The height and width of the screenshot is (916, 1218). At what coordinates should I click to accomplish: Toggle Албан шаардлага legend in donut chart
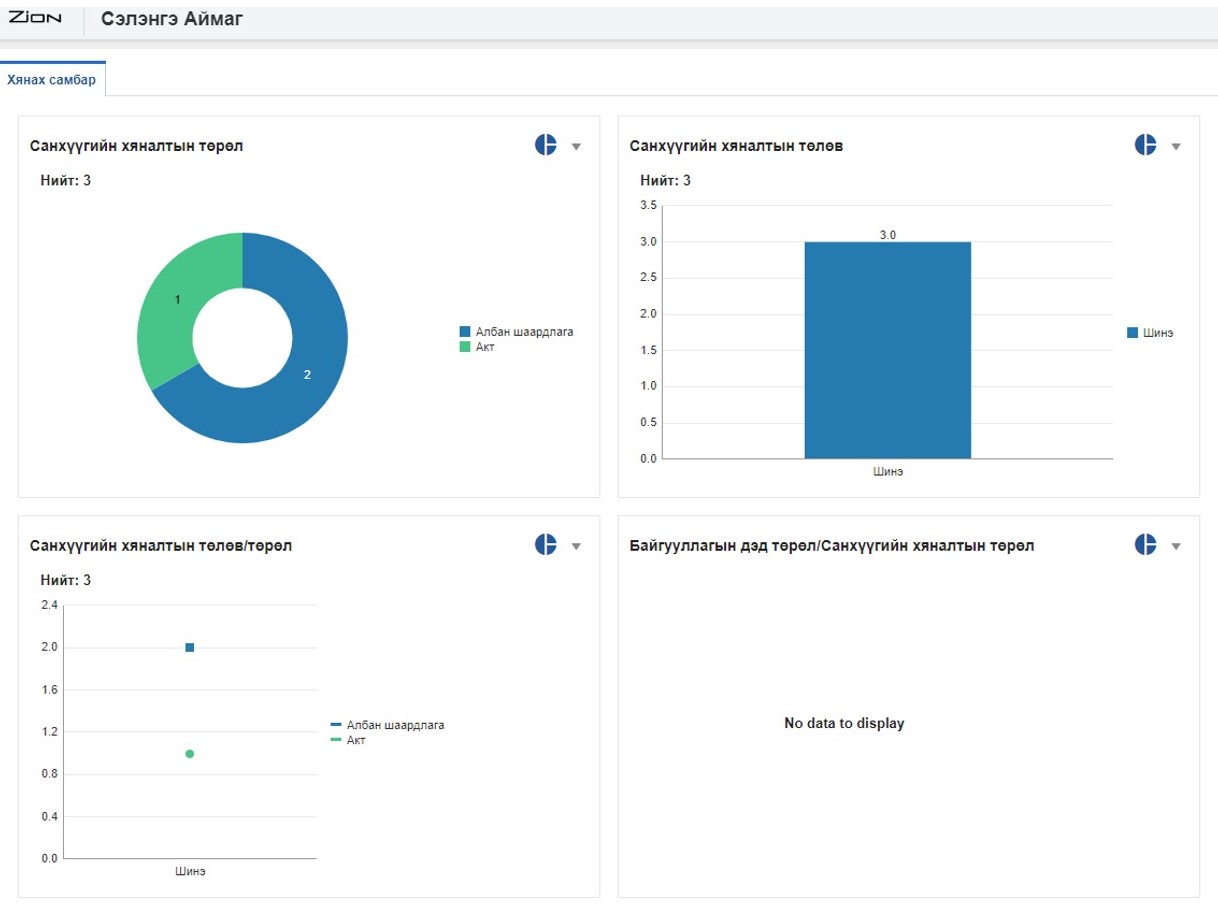pos(516,332)
